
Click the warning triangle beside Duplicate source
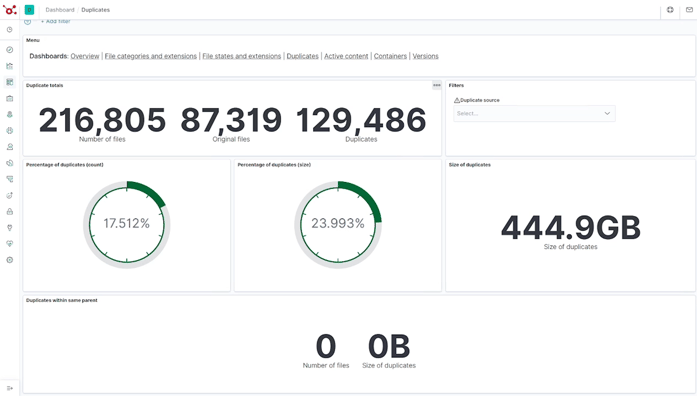click(457, 100)
